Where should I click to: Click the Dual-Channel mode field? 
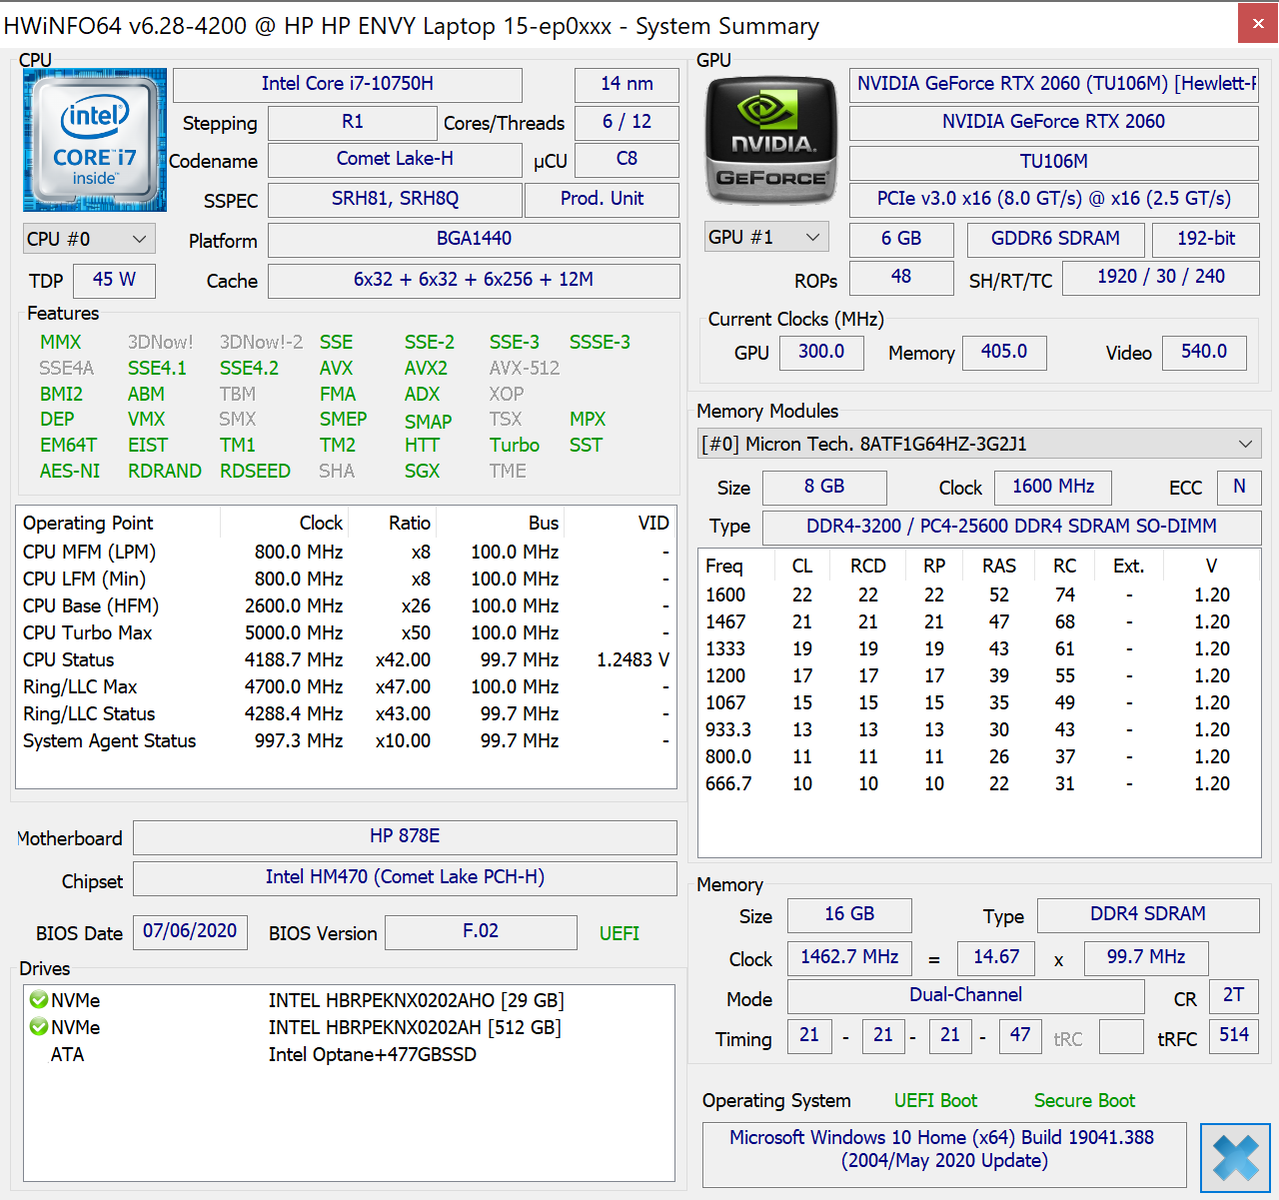click(966, 996)
